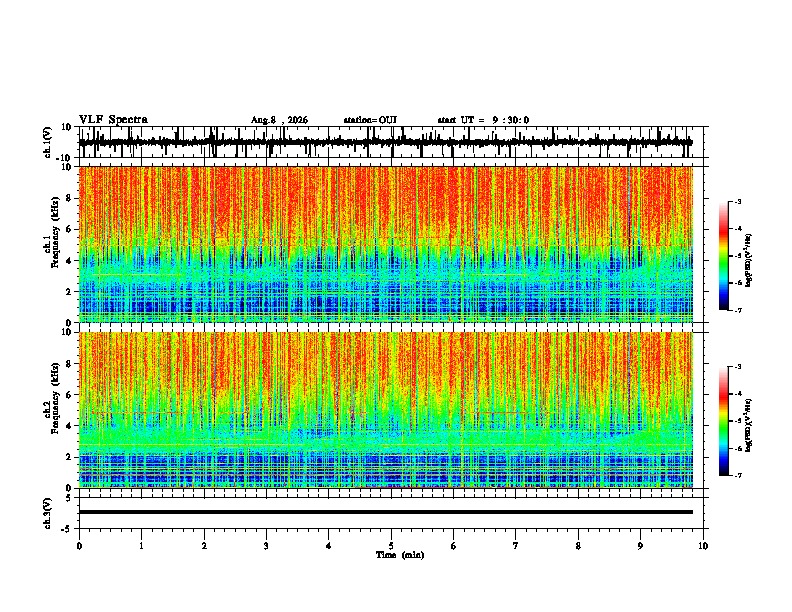Image resolution: width=792 pixels, height=612 pixels.
Task: Click the "2" kHz tick on ch.1 spectrogram axis
Action: [69, 291]
